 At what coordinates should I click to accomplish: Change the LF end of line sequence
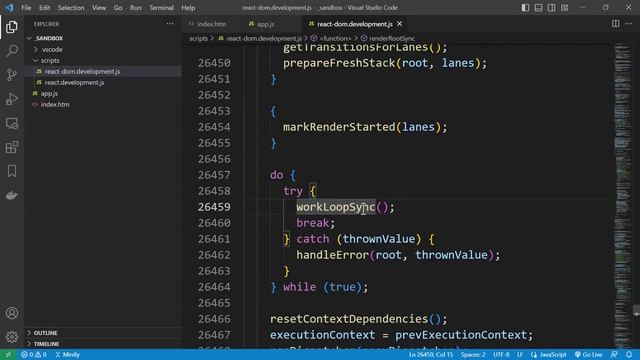tap(520, 355)
